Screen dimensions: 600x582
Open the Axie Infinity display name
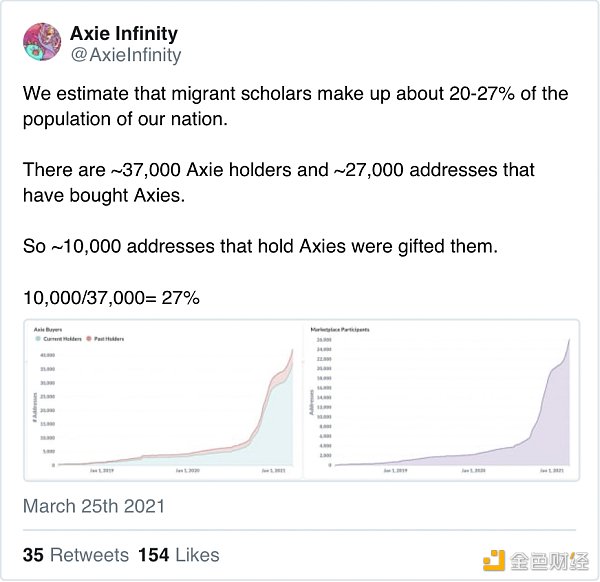tap(124, 34)
